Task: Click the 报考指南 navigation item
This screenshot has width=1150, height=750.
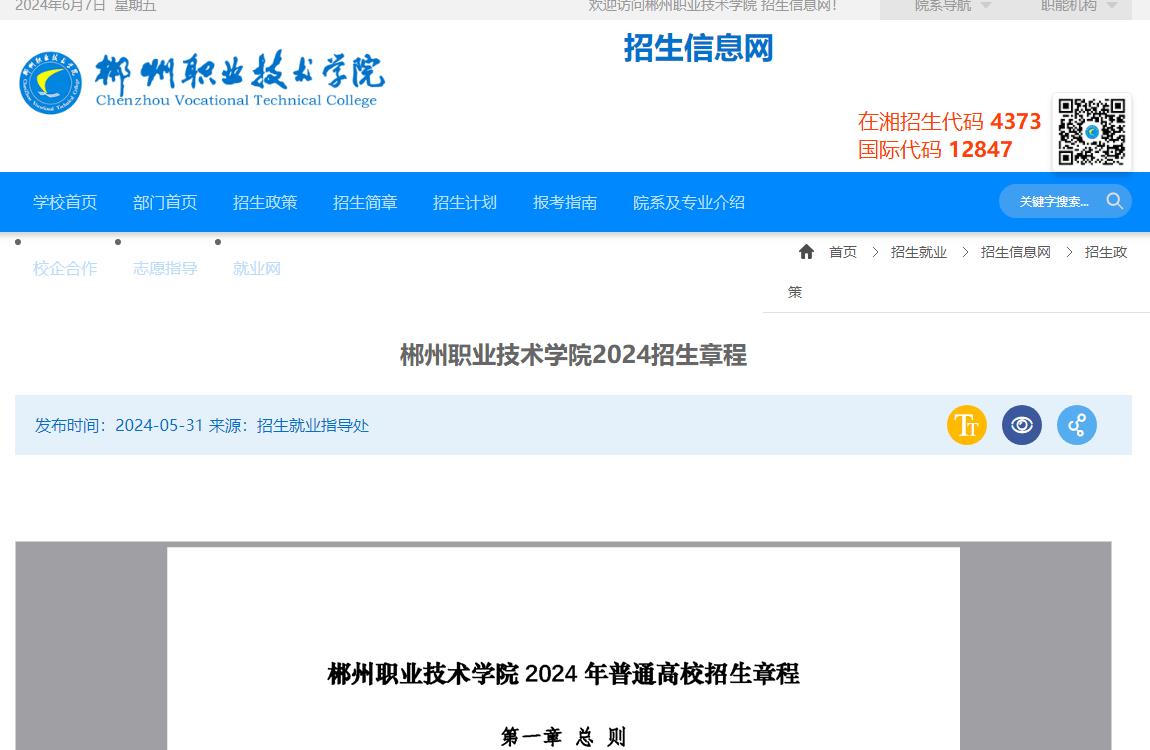Action: tap(565, 202)
